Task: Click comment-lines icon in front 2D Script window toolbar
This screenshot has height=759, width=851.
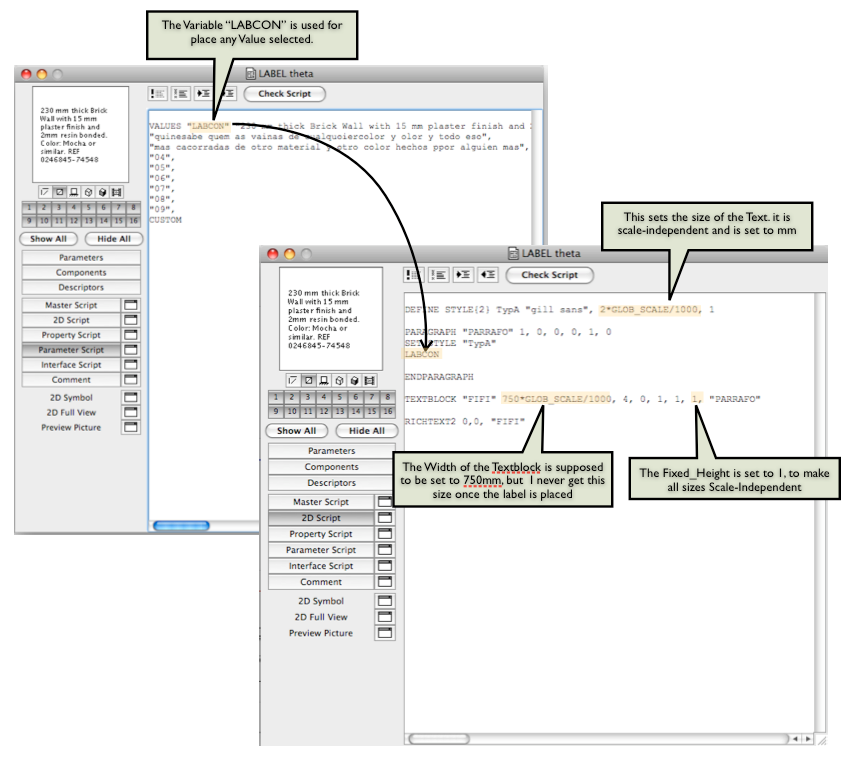Action: (414, 275)
